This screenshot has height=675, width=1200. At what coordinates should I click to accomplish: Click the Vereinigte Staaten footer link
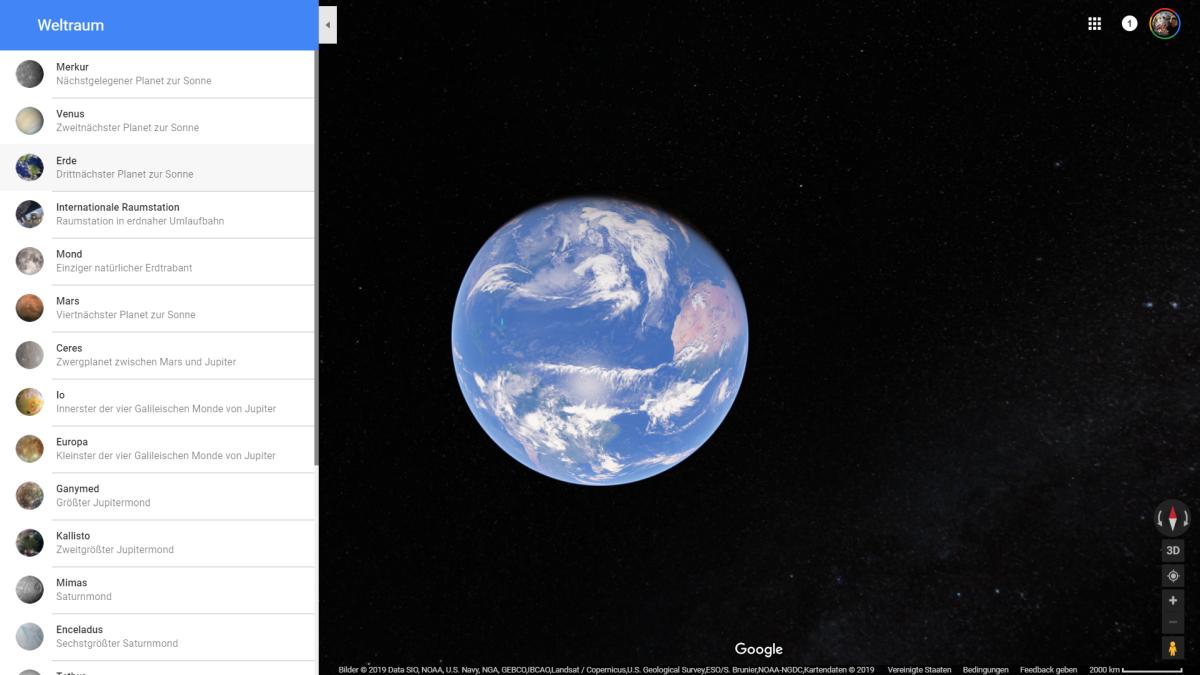click(919, 670)
